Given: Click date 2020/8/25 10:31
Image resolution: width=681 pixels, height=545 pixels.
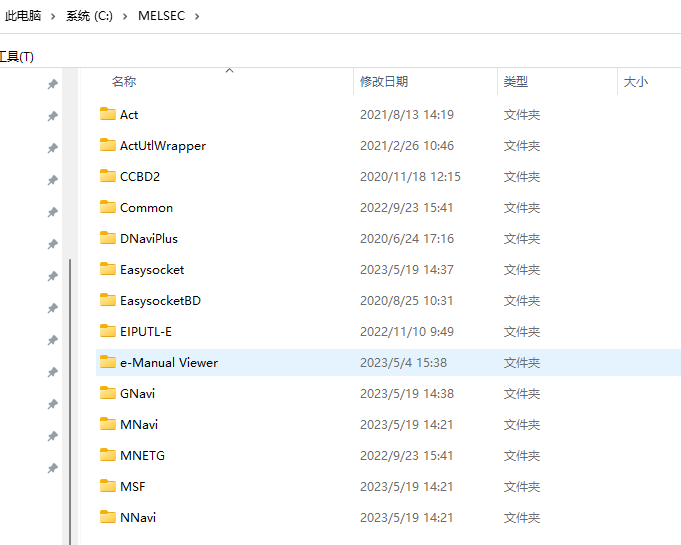Looking at the screenshot, I should [407, 301].
